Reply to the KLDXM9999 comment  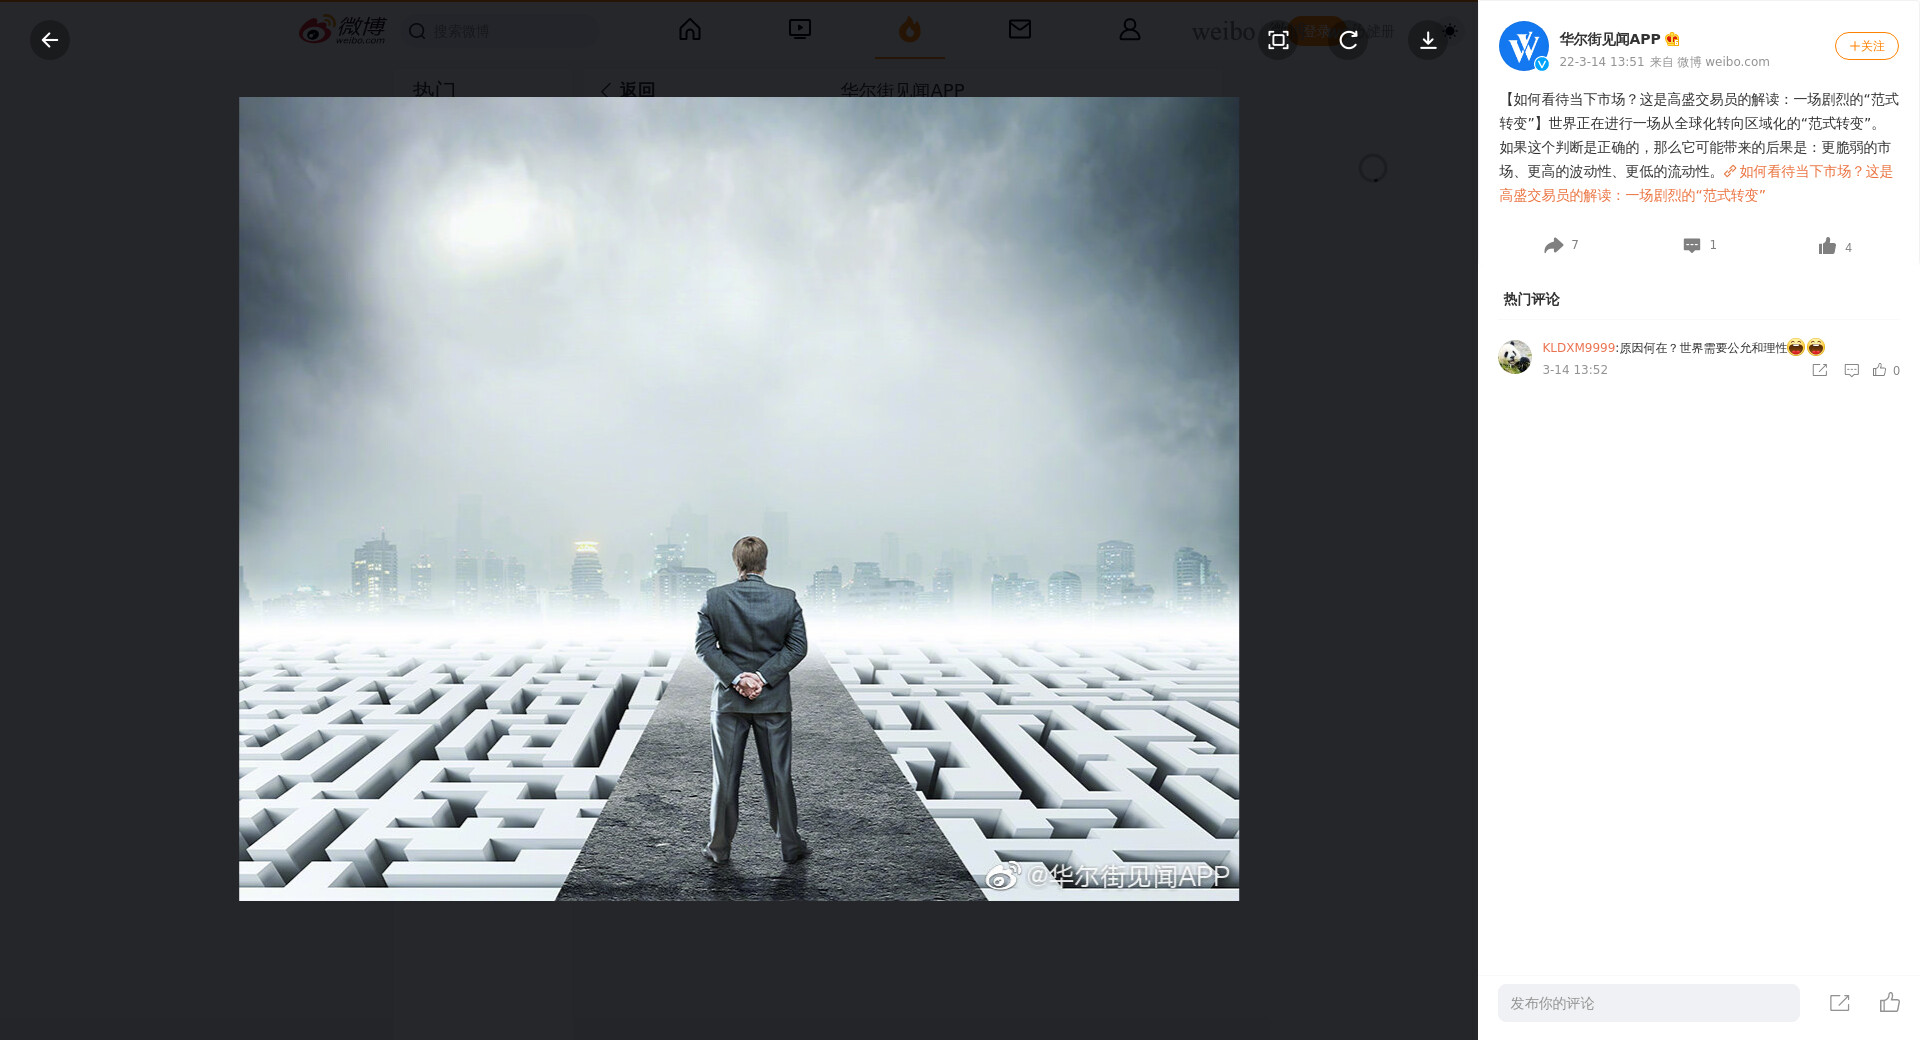coord(1851,370)
